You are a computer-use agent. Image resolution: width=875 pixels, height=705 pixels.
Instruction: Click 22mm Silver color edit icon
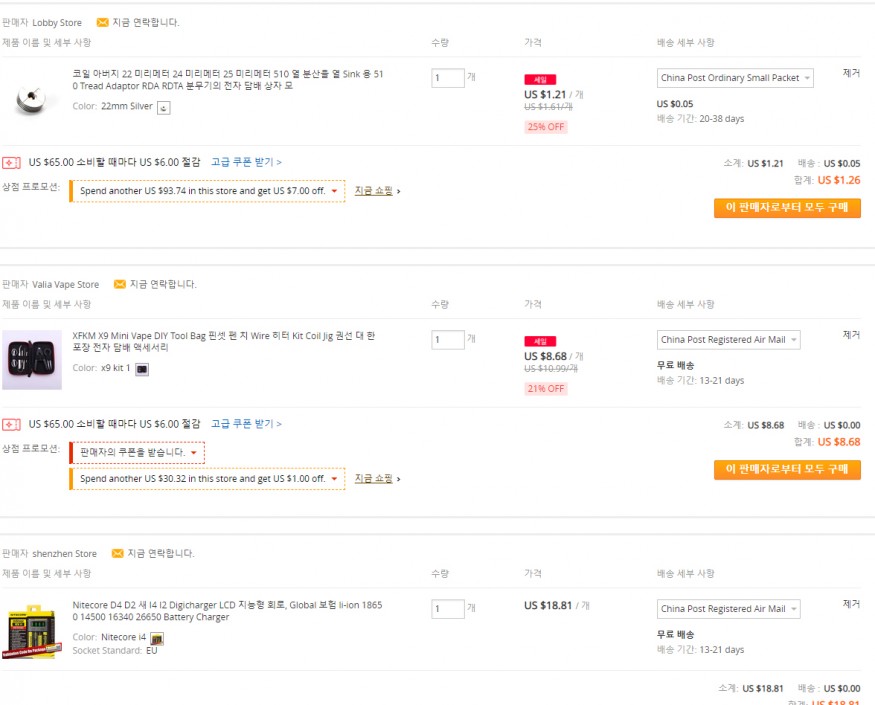click(164, 107)
